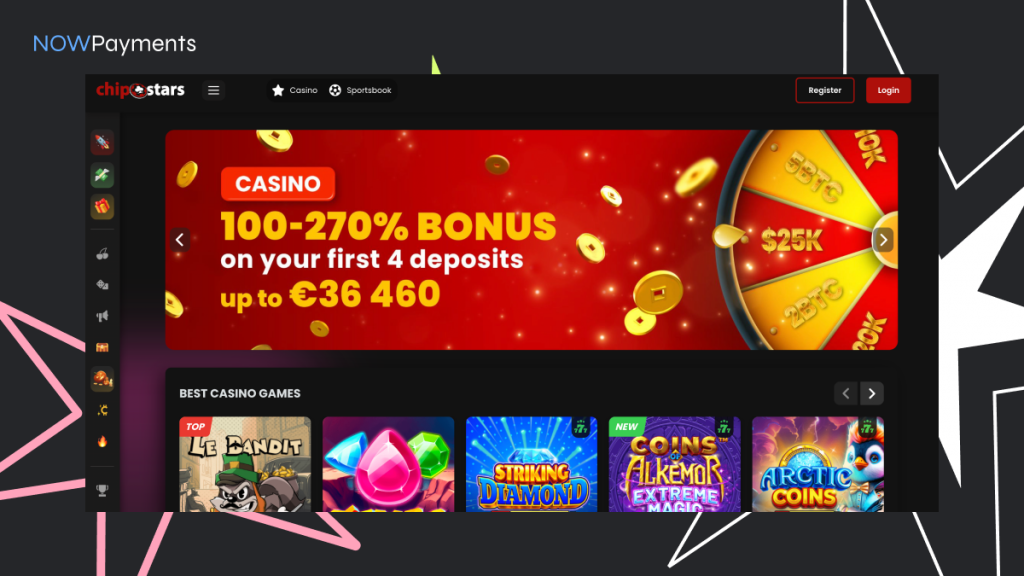
Task: Select the dice games icon
Action: click(x=103, y=285)
